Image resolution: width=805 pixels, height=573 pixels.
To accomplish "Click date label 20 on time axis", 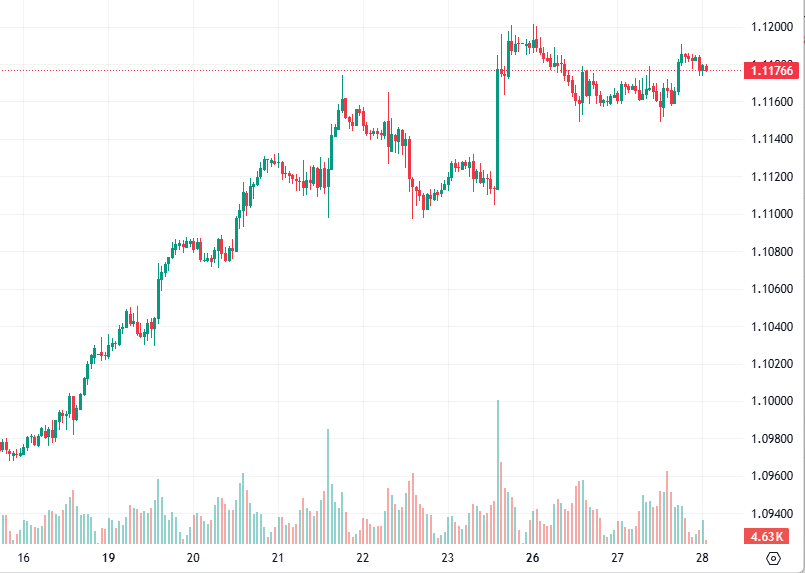I will coord(194,558).
